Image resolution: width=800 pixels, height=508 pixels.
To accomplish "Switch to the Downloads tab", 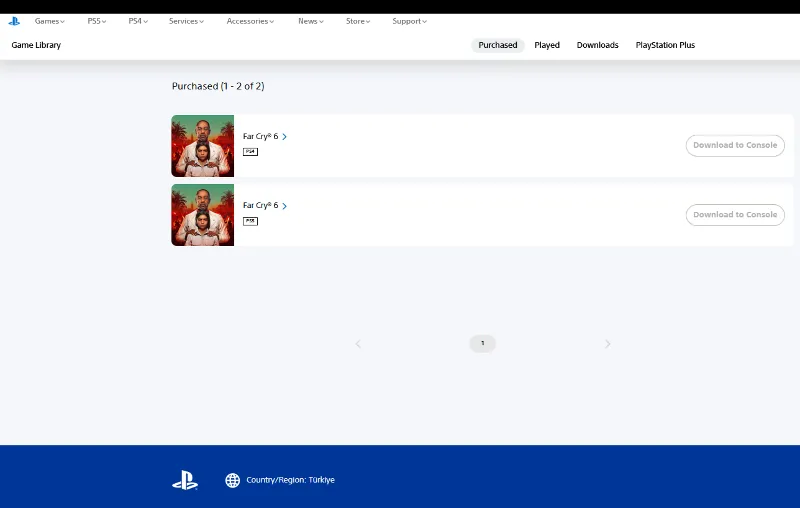I will (597, 45).
